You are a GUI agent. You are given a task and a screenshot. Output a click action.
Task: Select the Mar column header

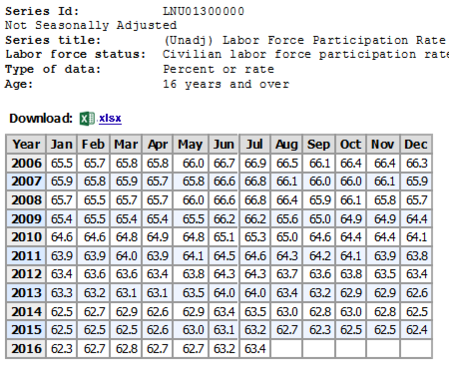click(x=126, y=144)
